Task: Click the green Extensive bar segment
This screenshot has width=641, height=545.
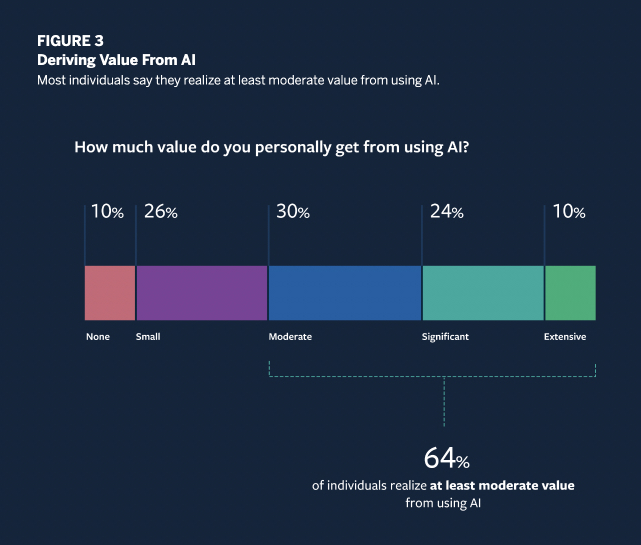Action: coord(570,292)
